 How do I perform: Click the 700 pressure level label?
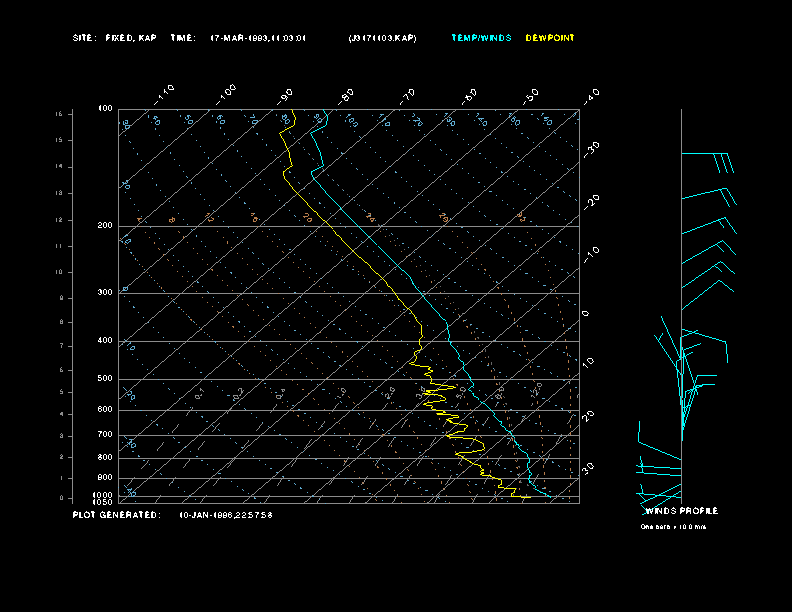pyautogui.click(x=105, y=434)
